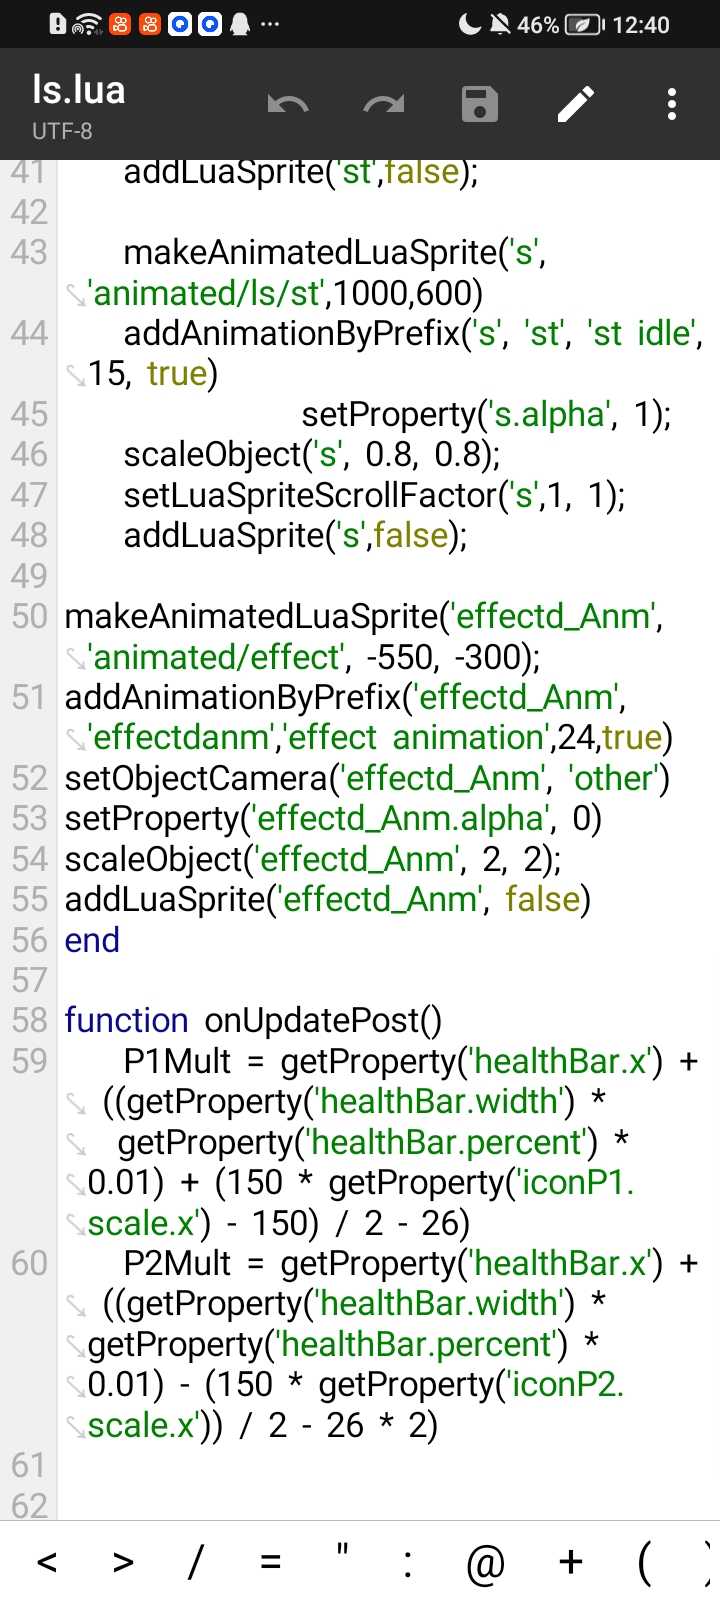720x1600 pixels.
Task: Tap the undo arrow icon
Action: pos(288,104)
